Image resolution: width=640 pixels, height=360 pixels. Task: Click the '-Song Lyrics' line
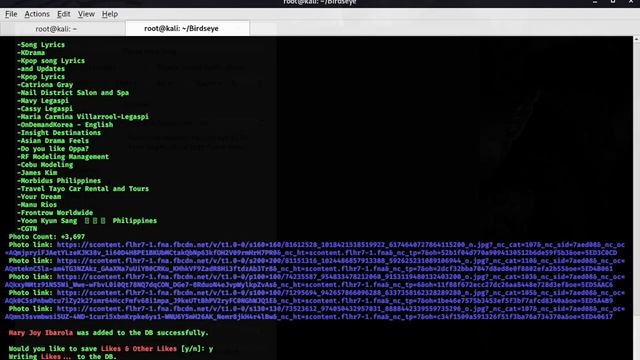coord(41,45)
